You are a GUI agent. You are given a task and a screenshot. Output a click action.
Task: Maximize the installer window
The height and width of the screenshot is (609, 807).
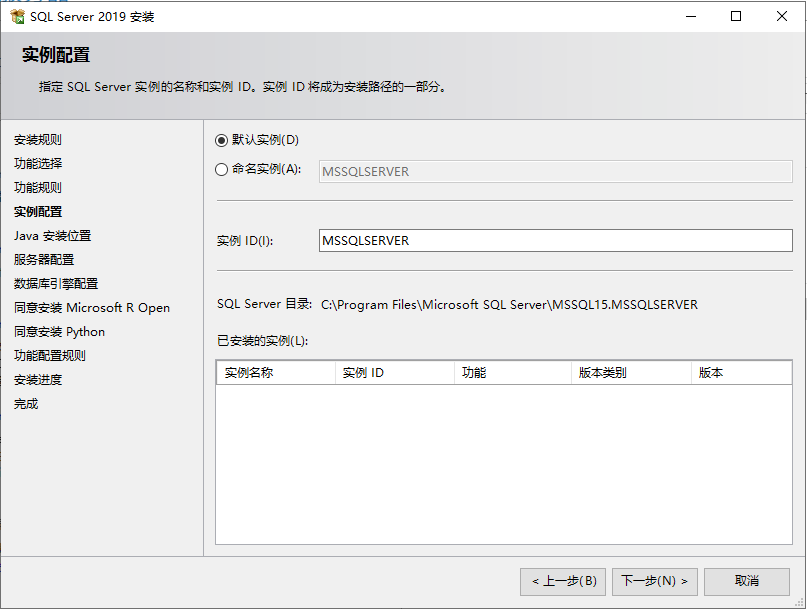[736, 16]
